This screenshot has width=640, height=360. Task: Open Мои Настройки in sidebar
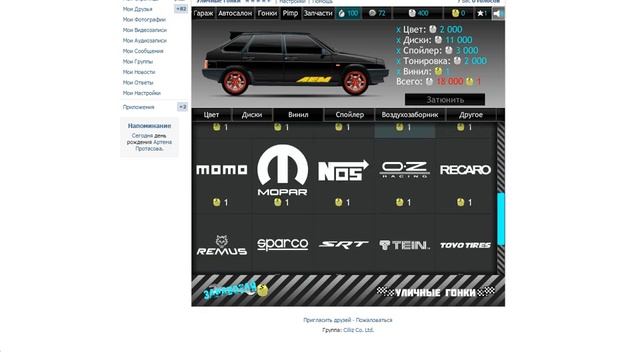click(142, 93)
